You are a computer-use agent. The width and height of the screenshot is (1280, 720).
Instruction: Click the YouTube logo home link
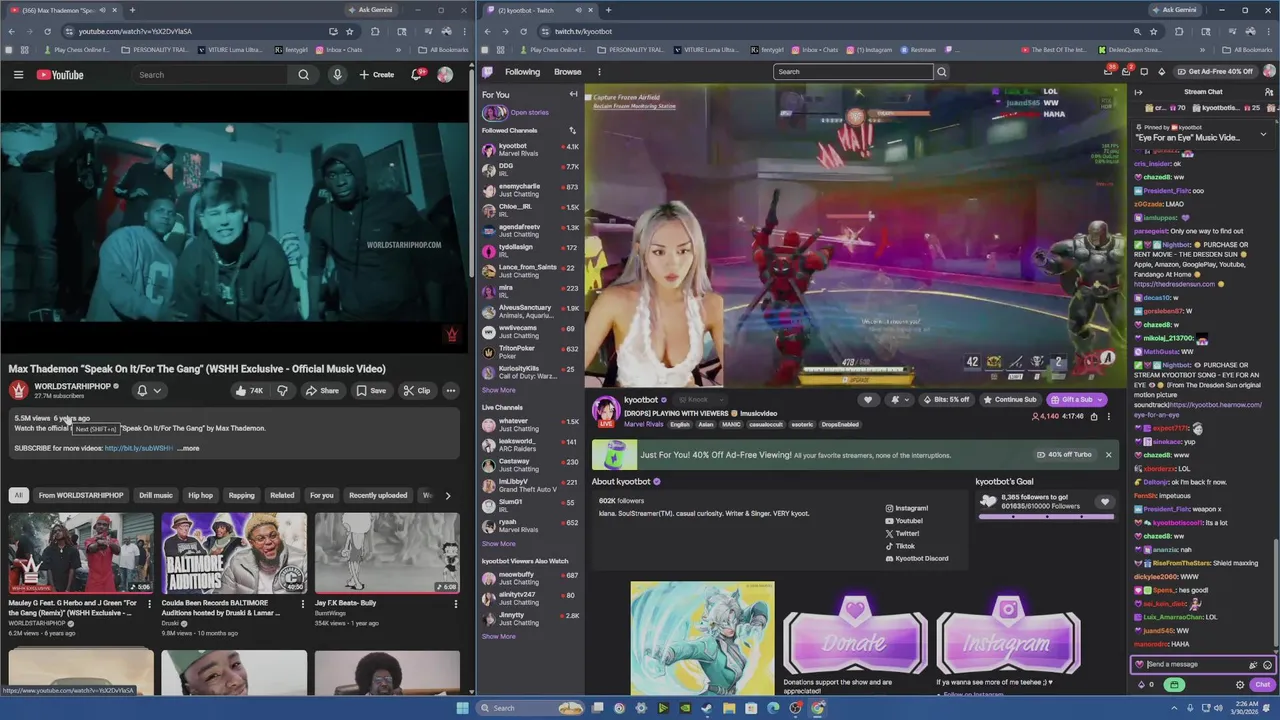pos(60,75)
